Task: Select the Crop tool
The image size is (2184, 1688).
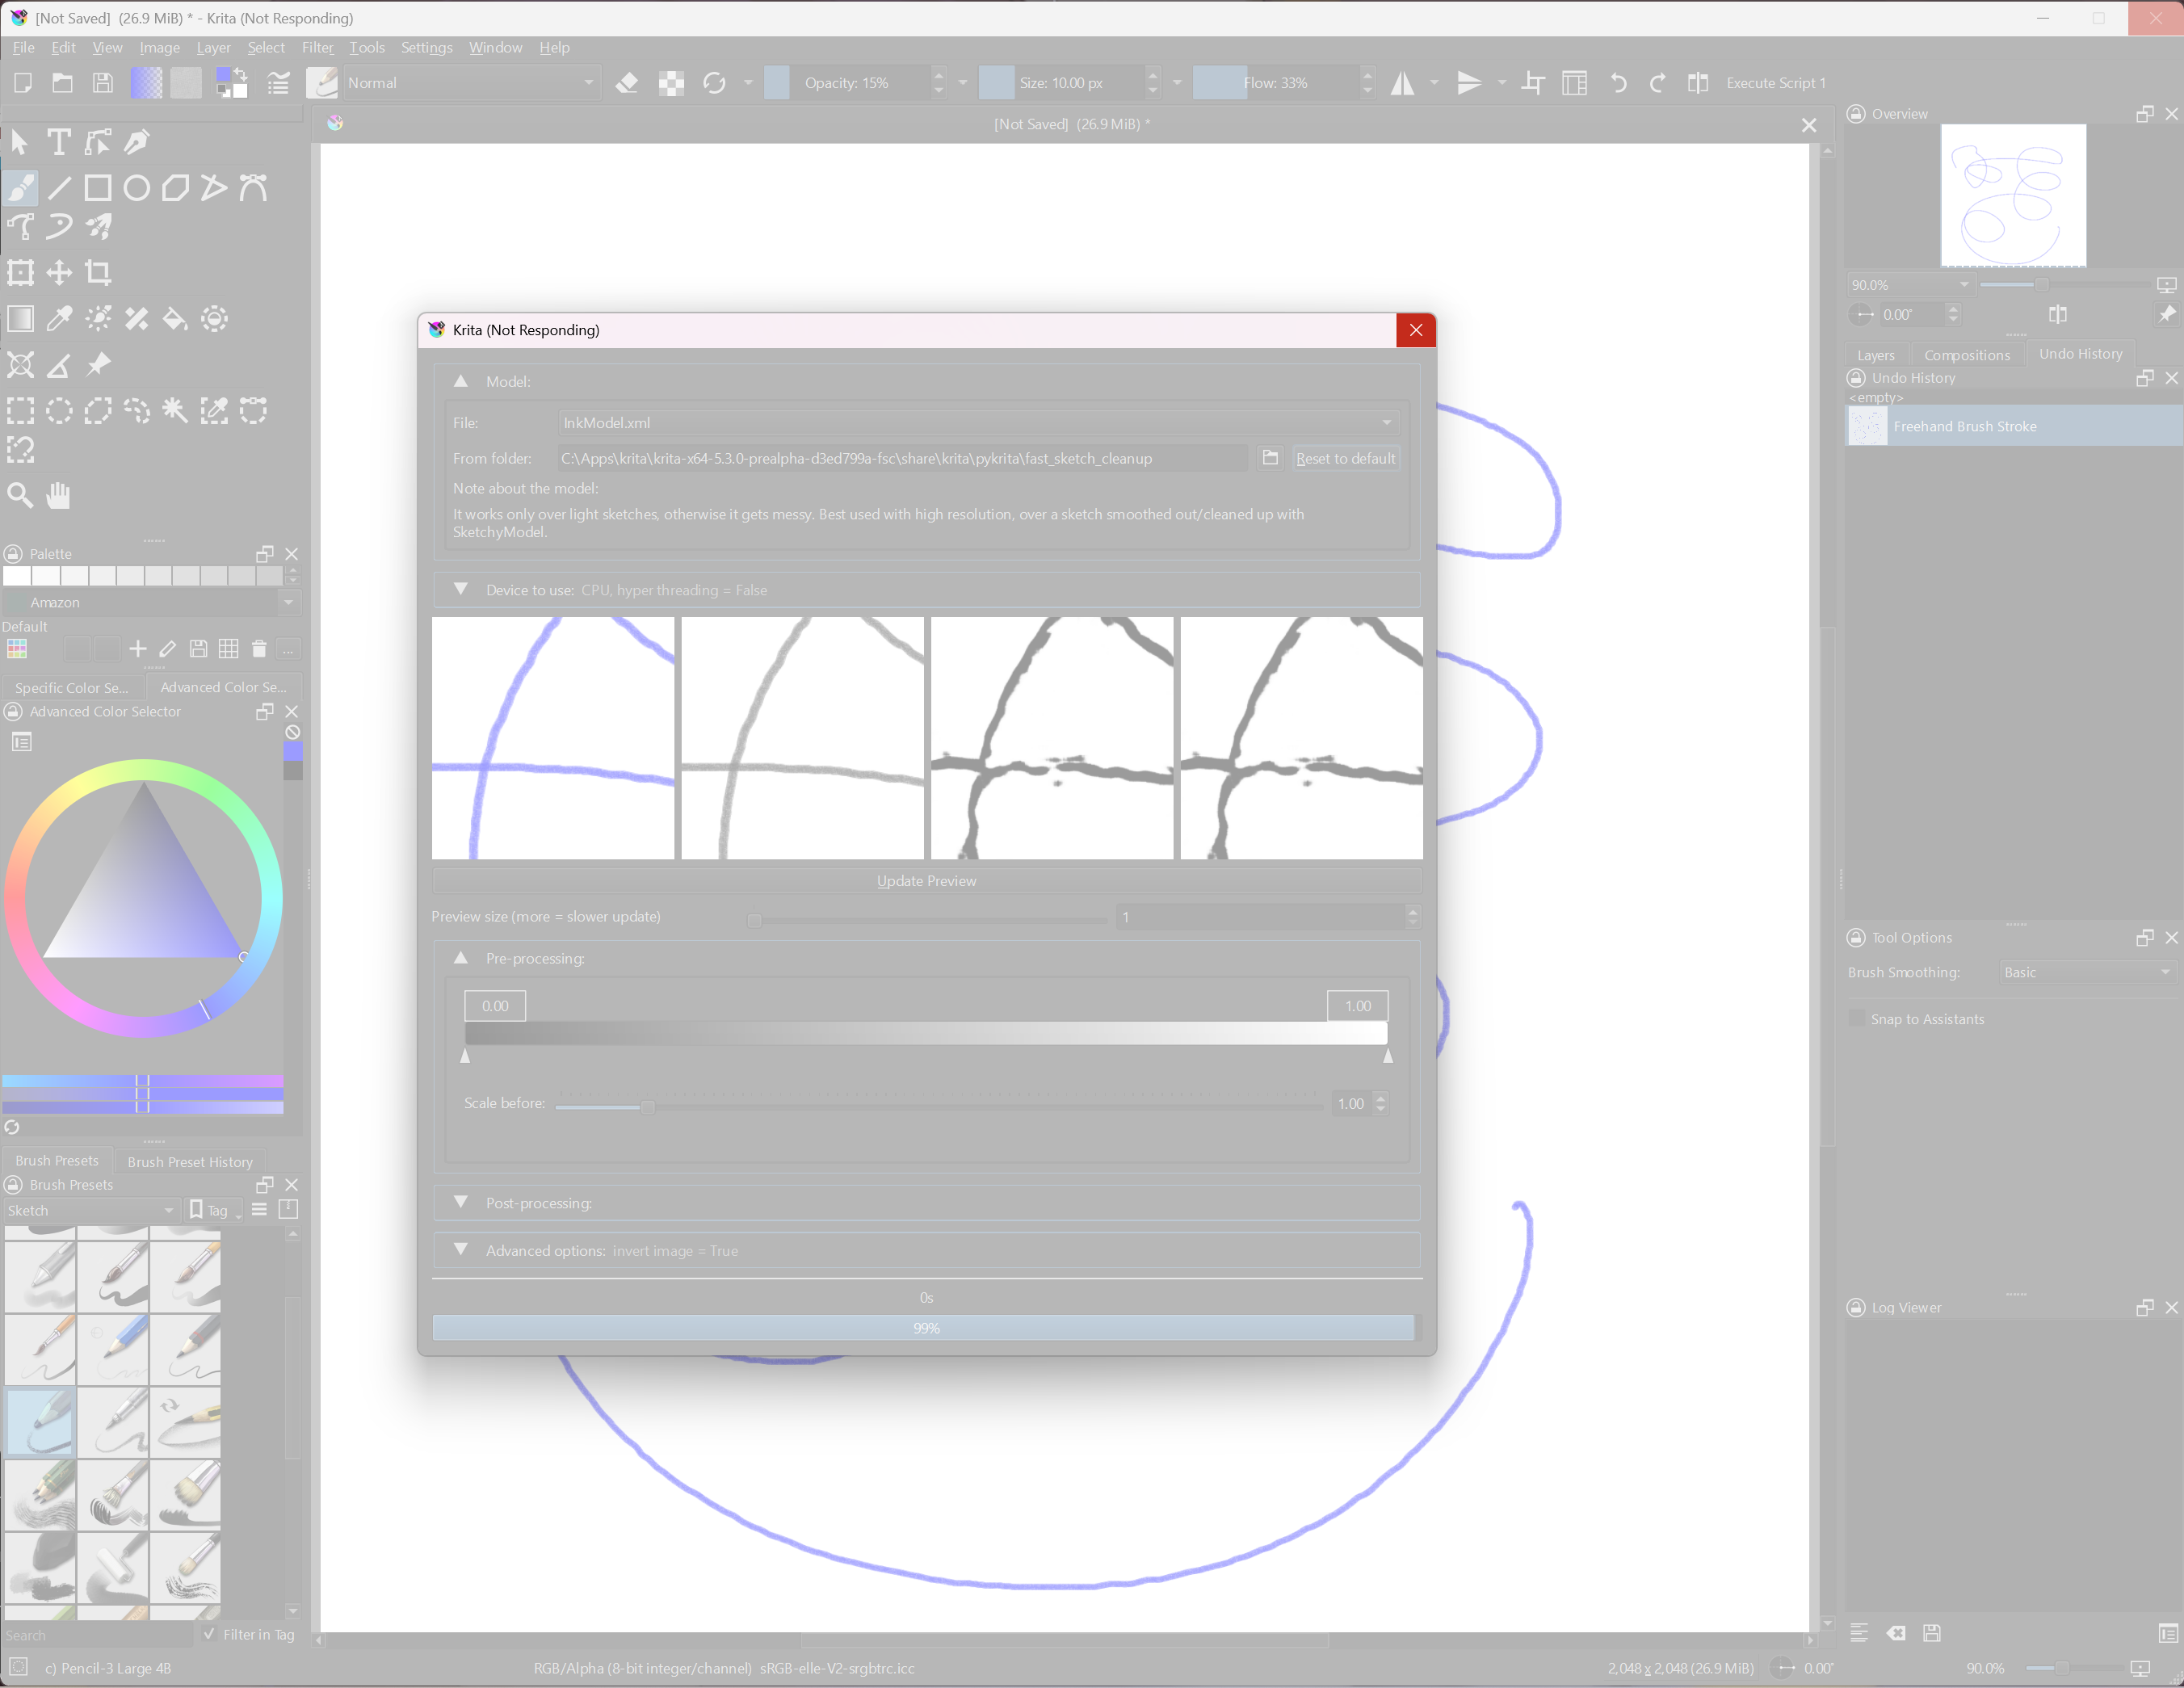Action: [98, 272]
